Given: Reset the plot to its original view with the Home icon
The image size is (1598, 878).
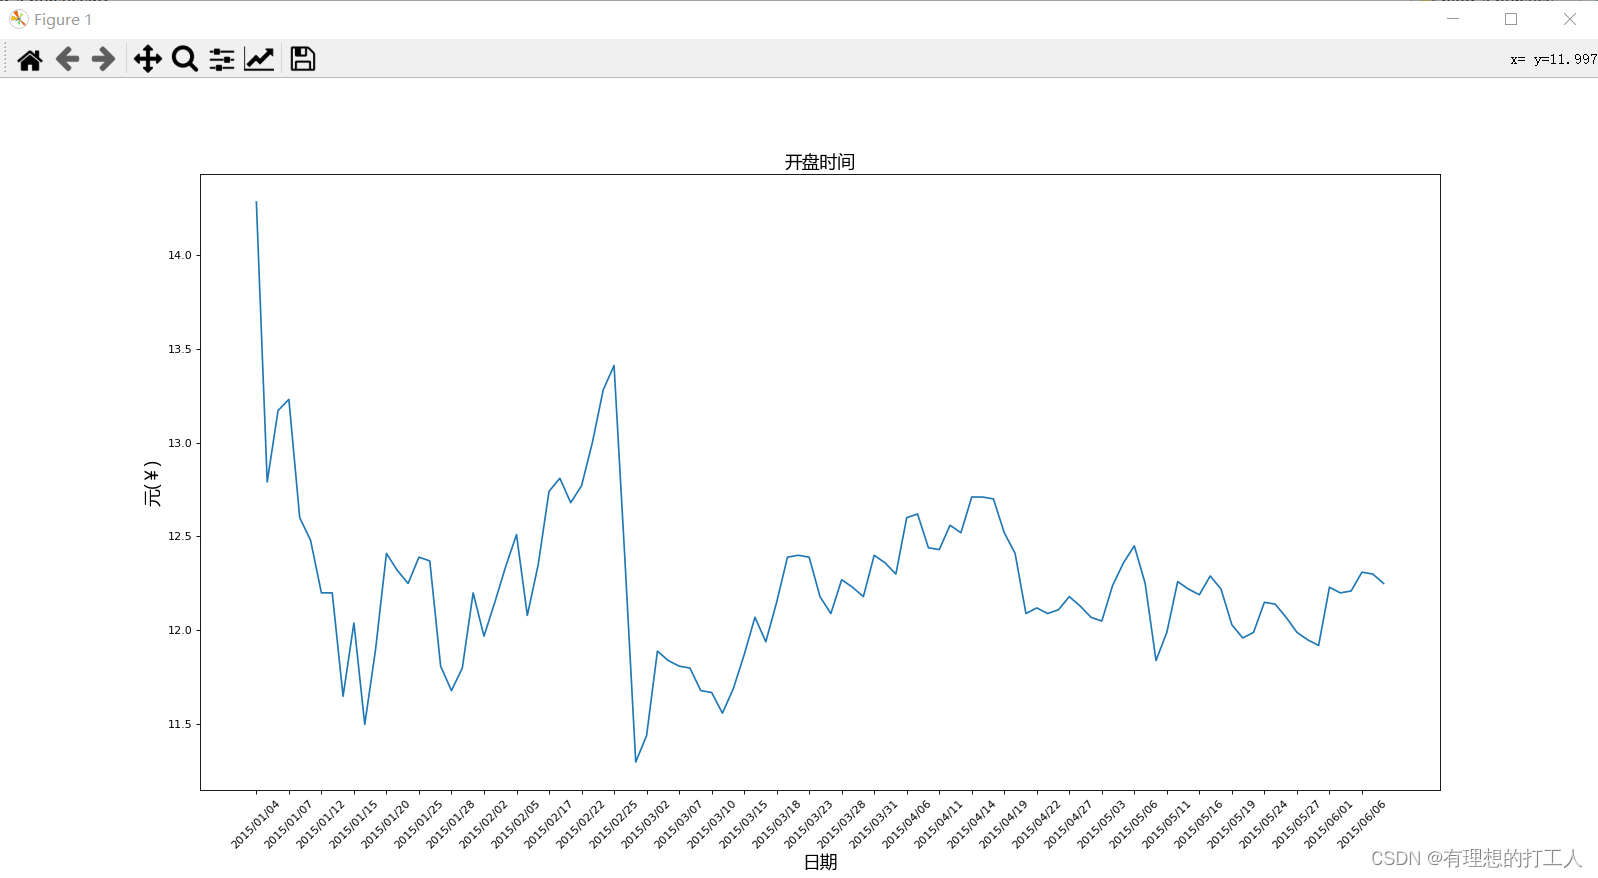Looking at the screenshot, I should pos(30,60).
